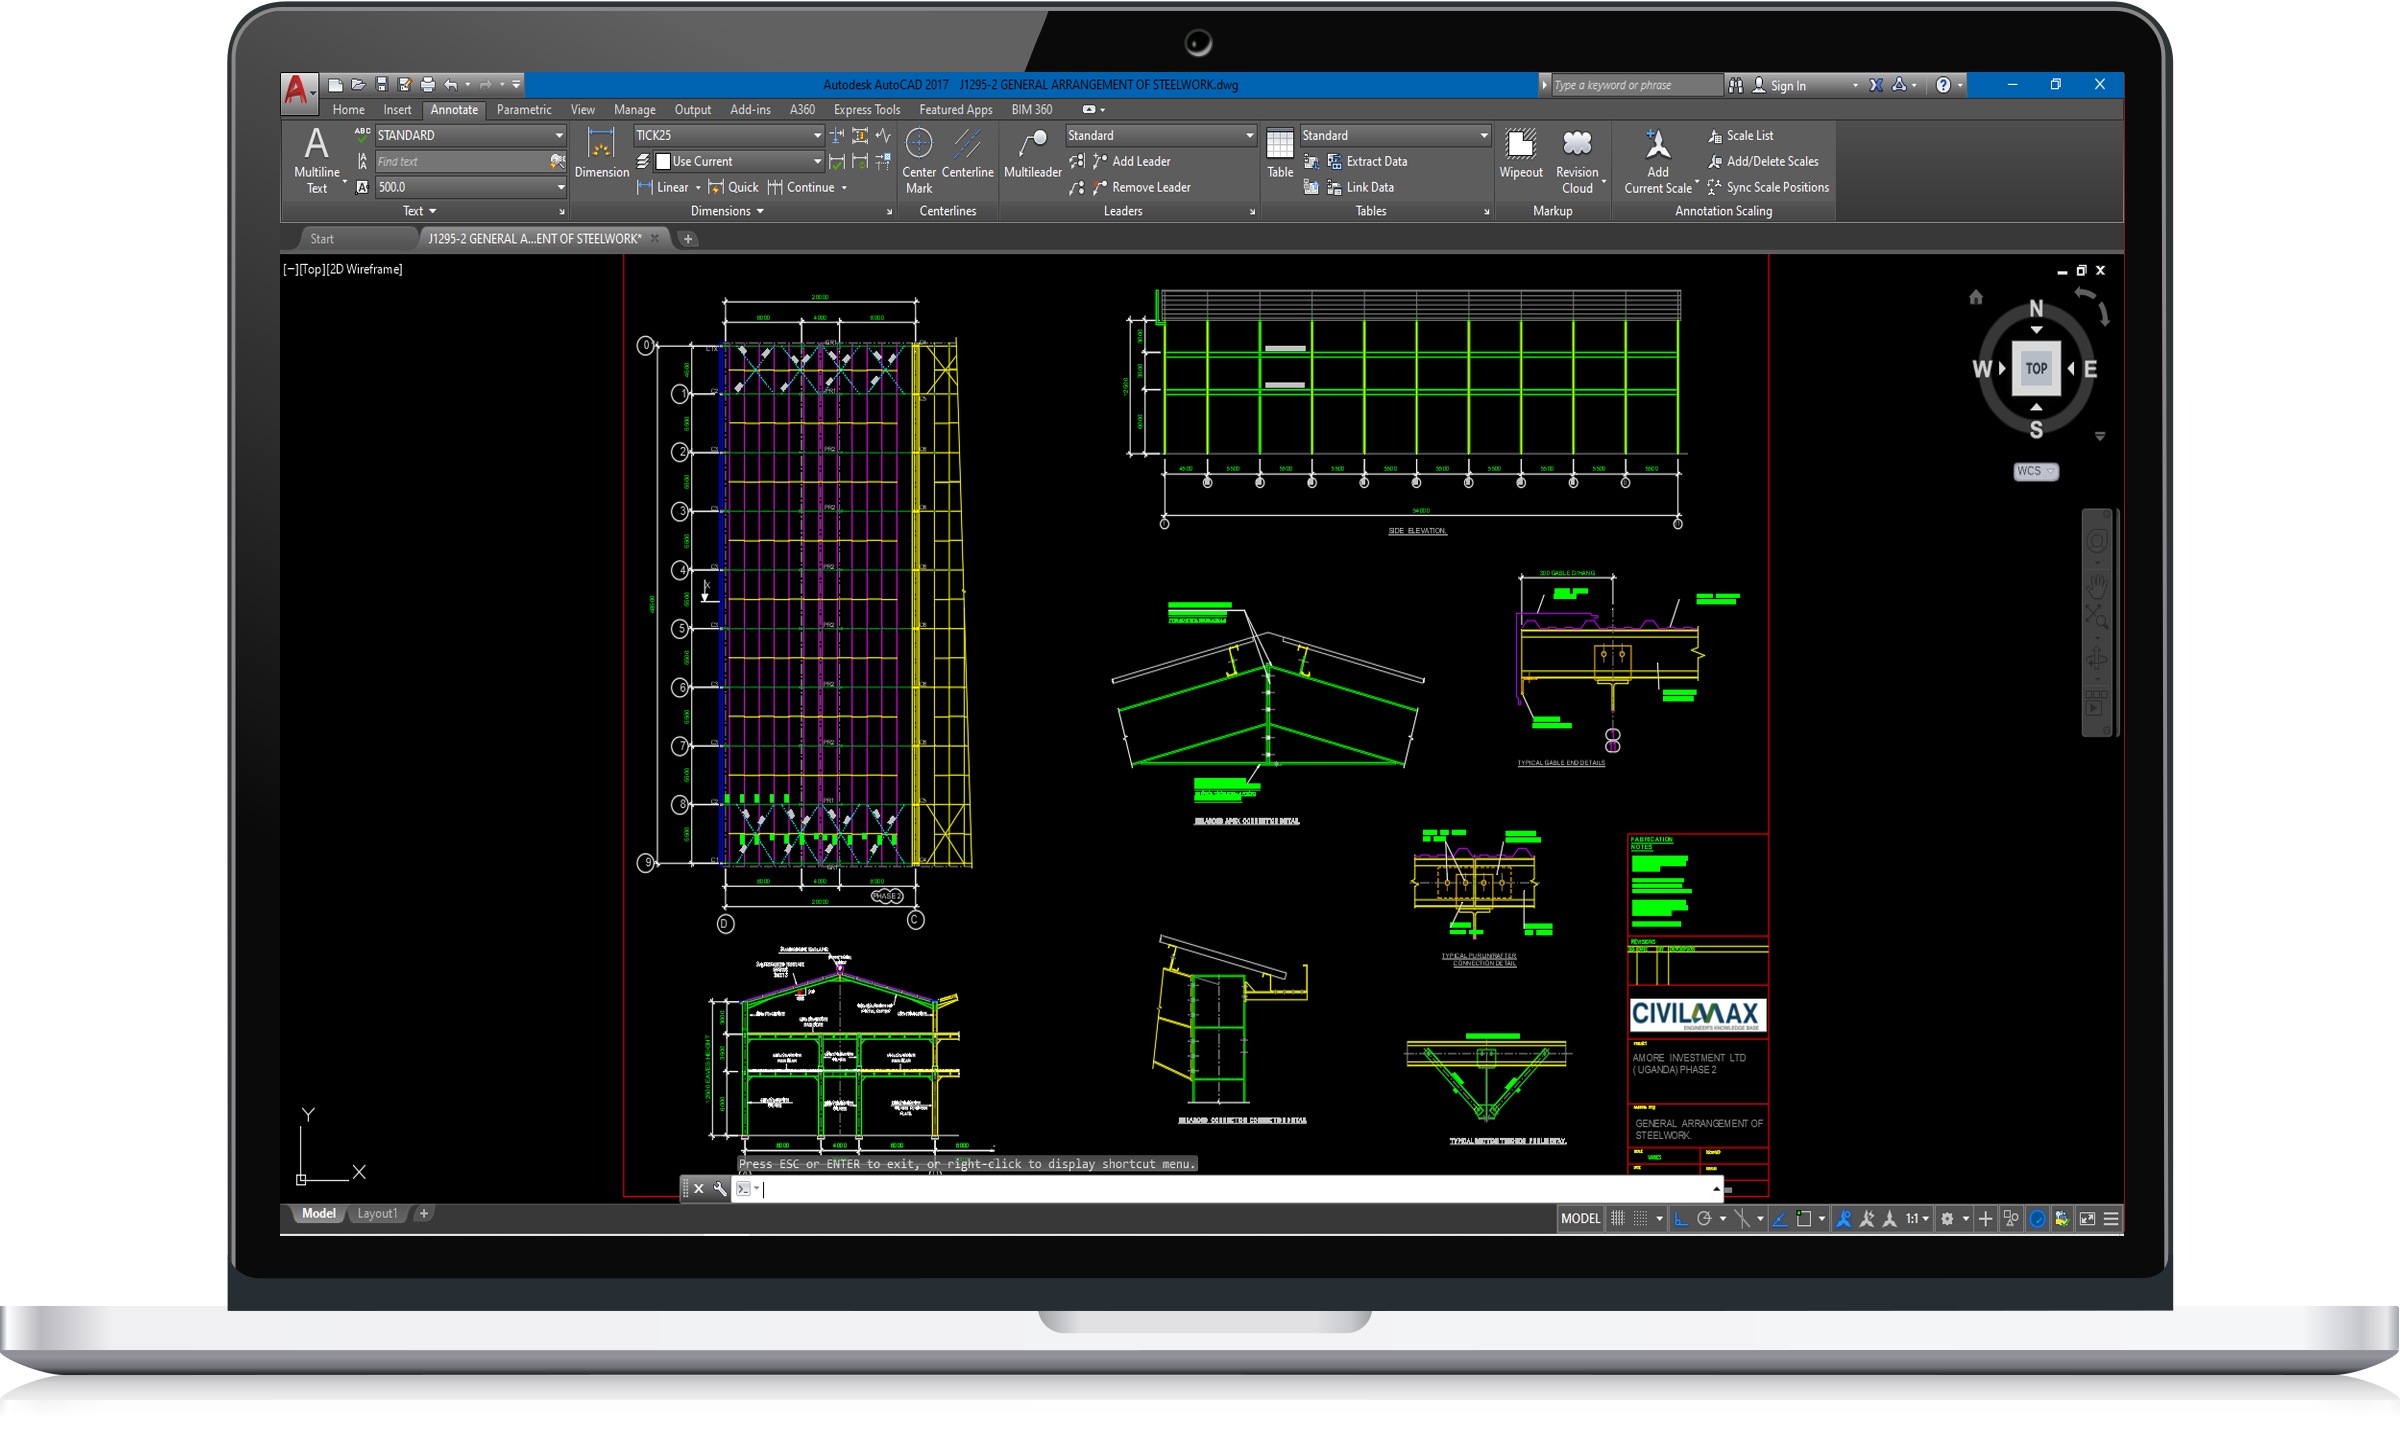
Task: Toggle polar tracking in the status bar
Action: (x=1705, y=1218)
